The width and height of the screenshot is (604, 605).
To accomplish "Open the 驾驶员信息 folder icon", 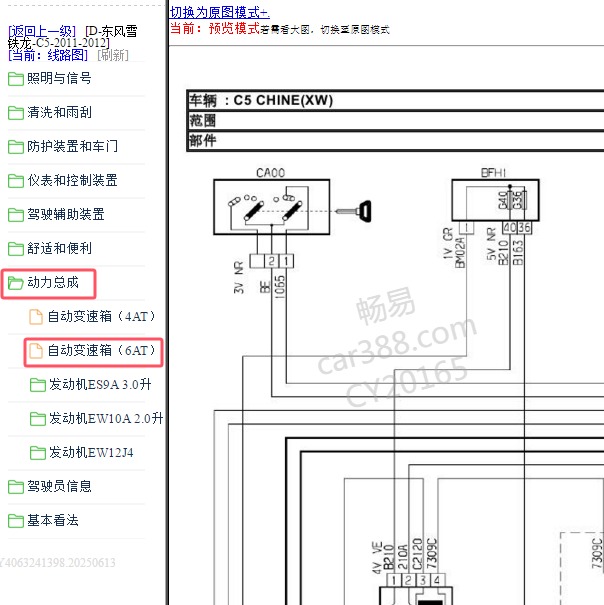I will [x=16, y=487].
